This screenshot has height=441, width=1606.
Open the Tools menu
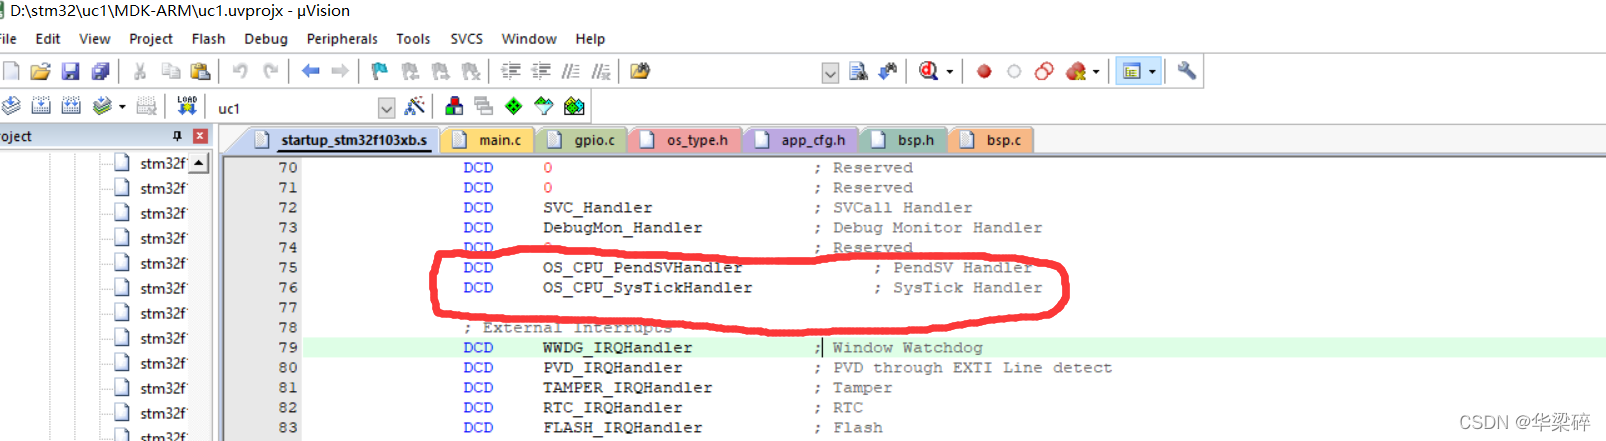(x=413, y=39)
